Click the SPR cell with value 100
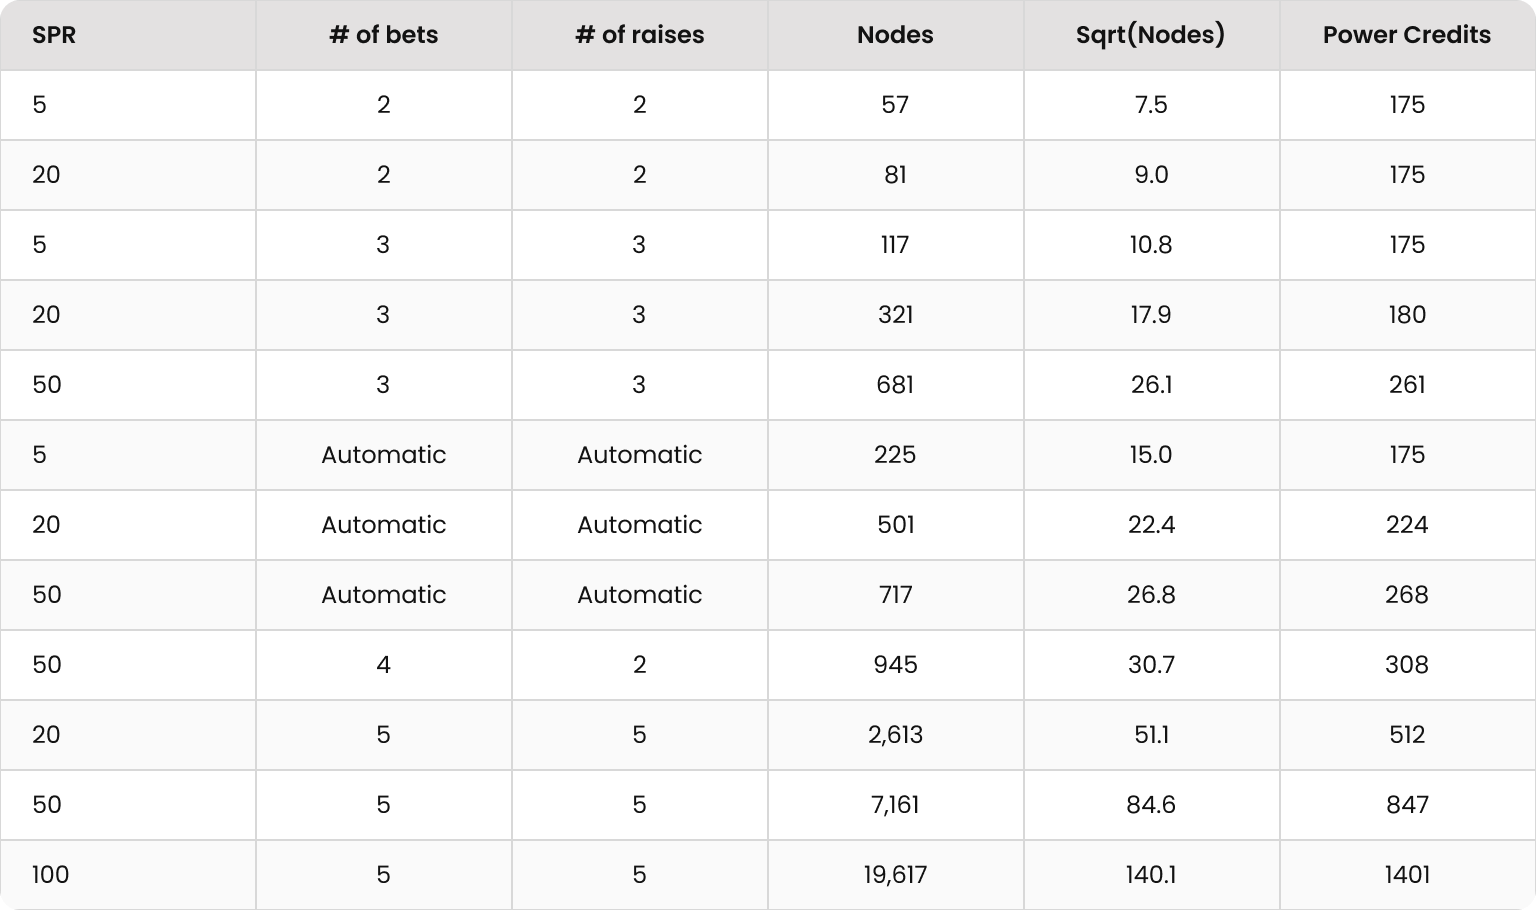The height and width of the screenshot is (910, 1536). 50,875
